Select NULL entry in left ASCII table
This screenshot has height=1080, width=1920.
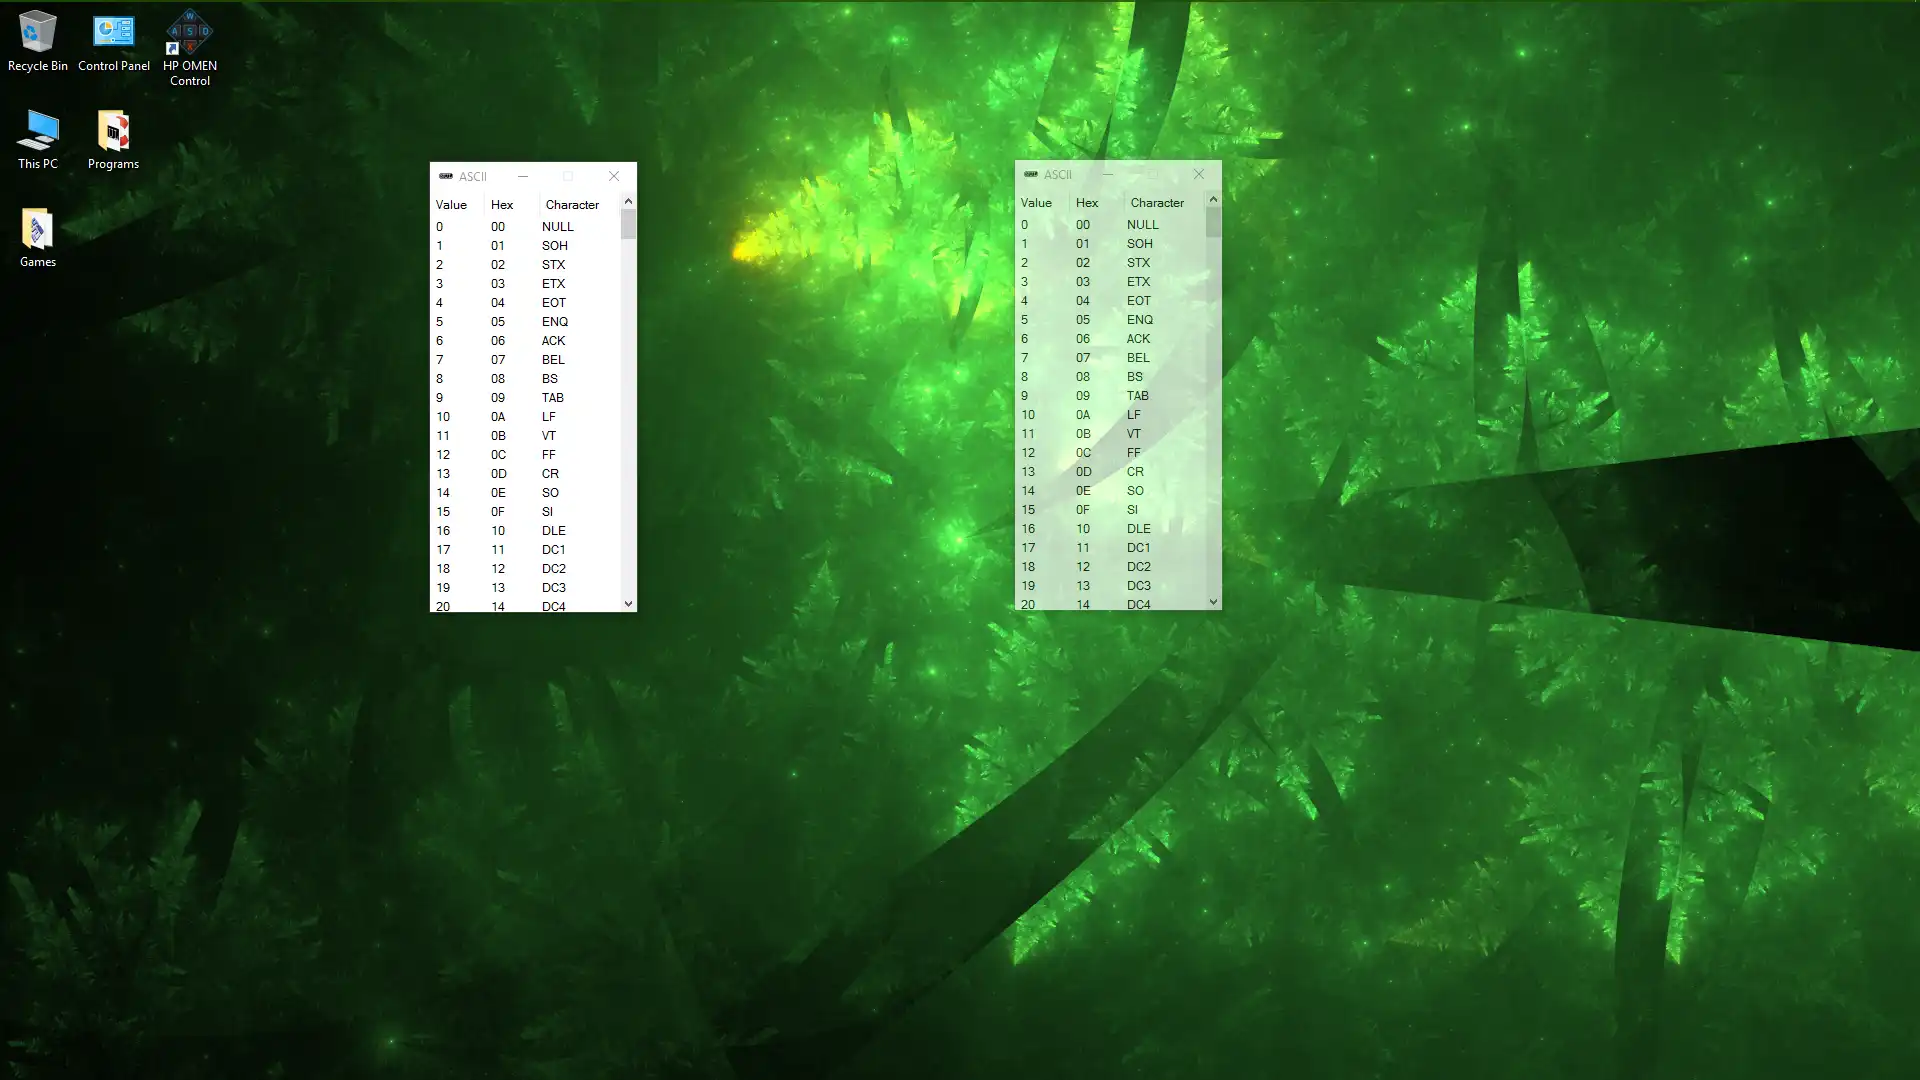(x=524, y=225)
